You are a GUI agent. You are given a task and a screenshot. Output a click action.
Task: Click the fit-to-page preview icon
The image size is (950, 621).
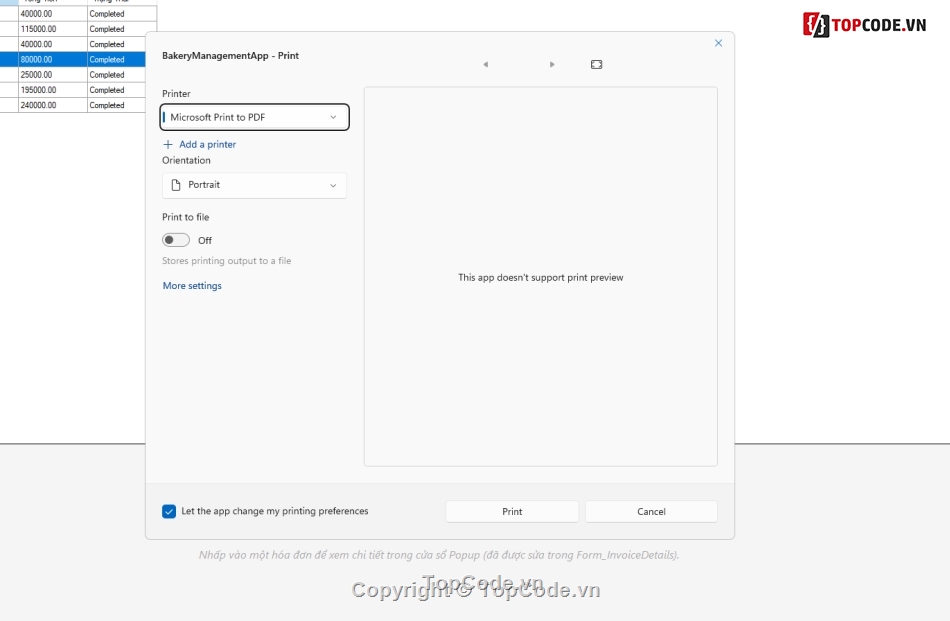[596, 65]
